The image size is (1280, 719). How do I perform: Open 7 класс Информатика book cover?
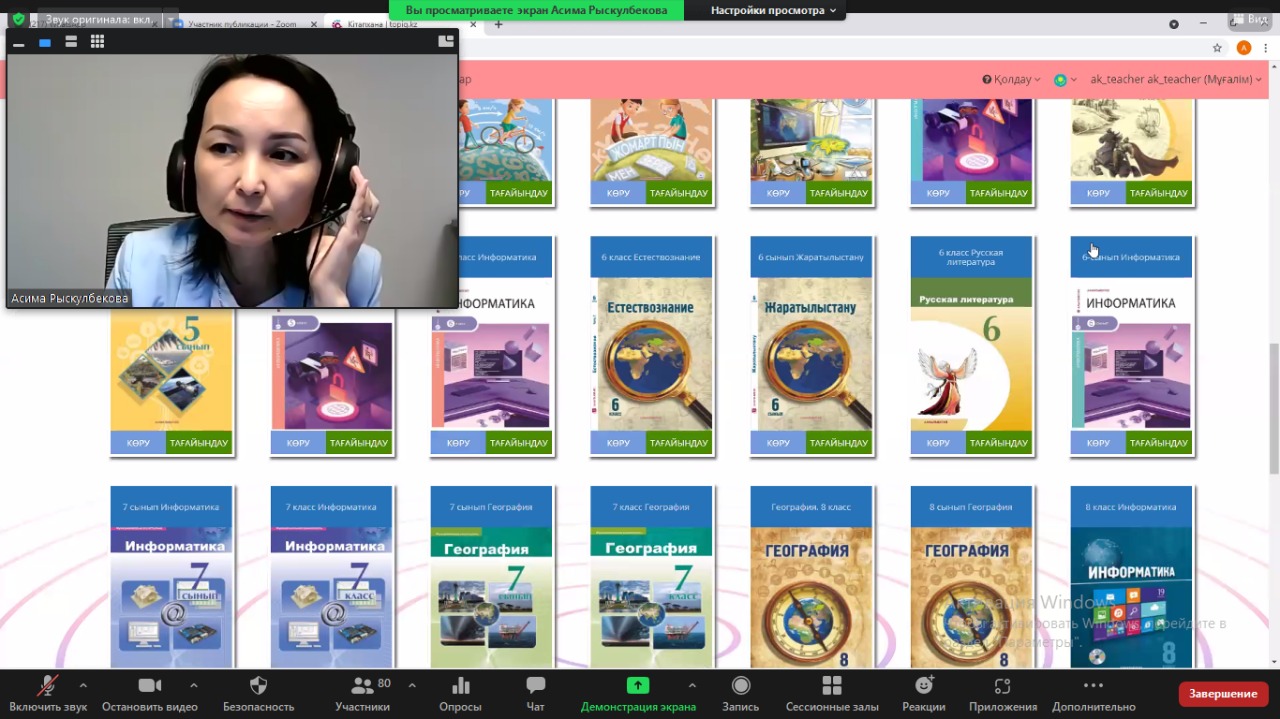click(x=331, y=597)
